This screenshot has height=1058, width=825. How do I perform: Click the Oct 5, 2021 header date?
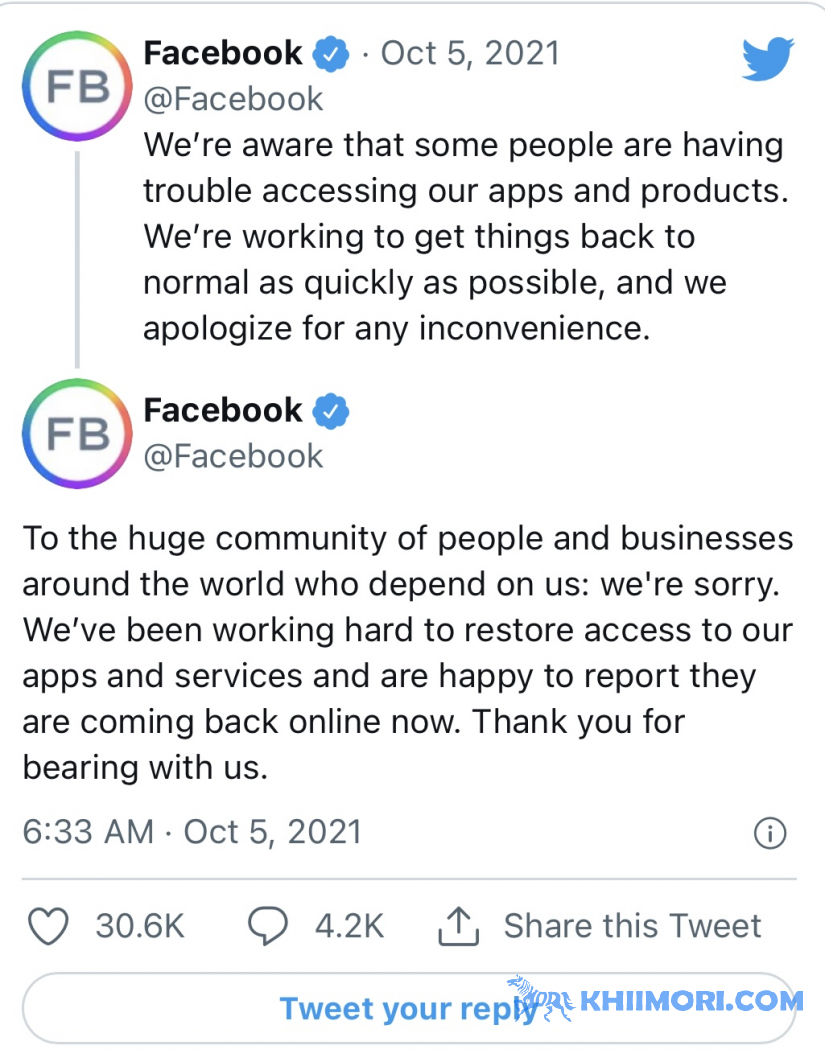[470, 53]
